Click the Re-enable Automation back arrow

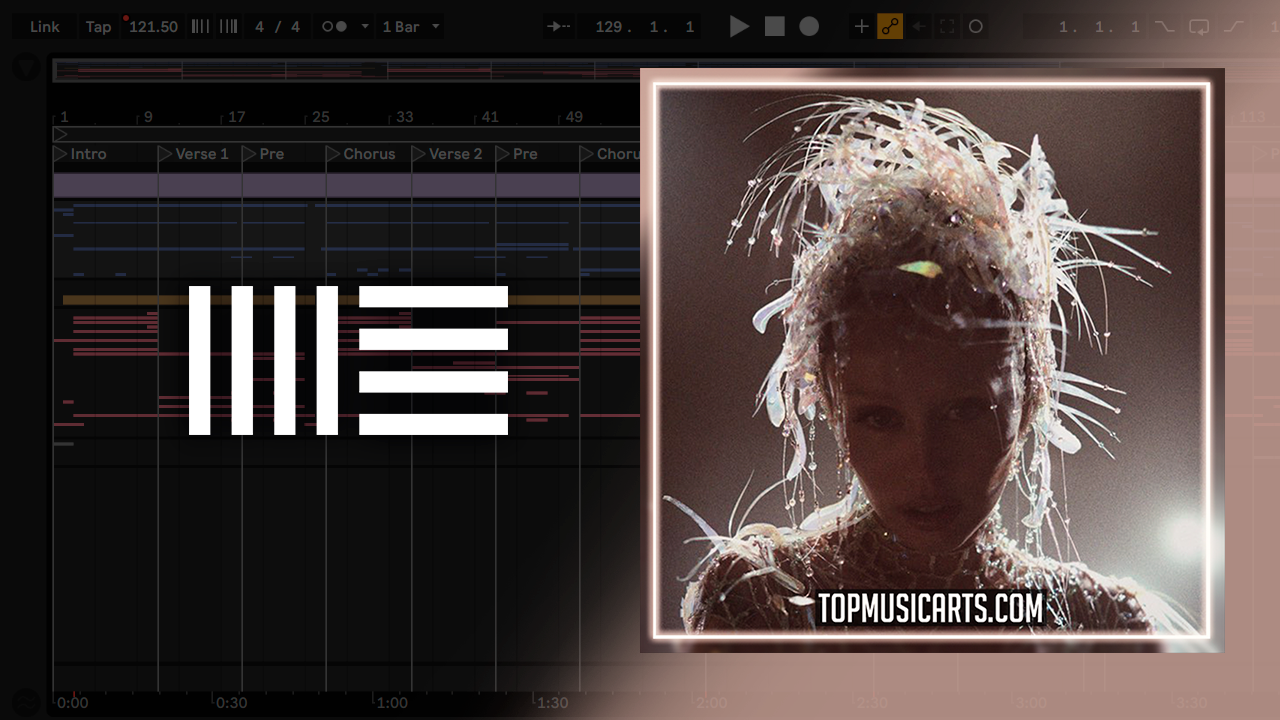point(919,27)
